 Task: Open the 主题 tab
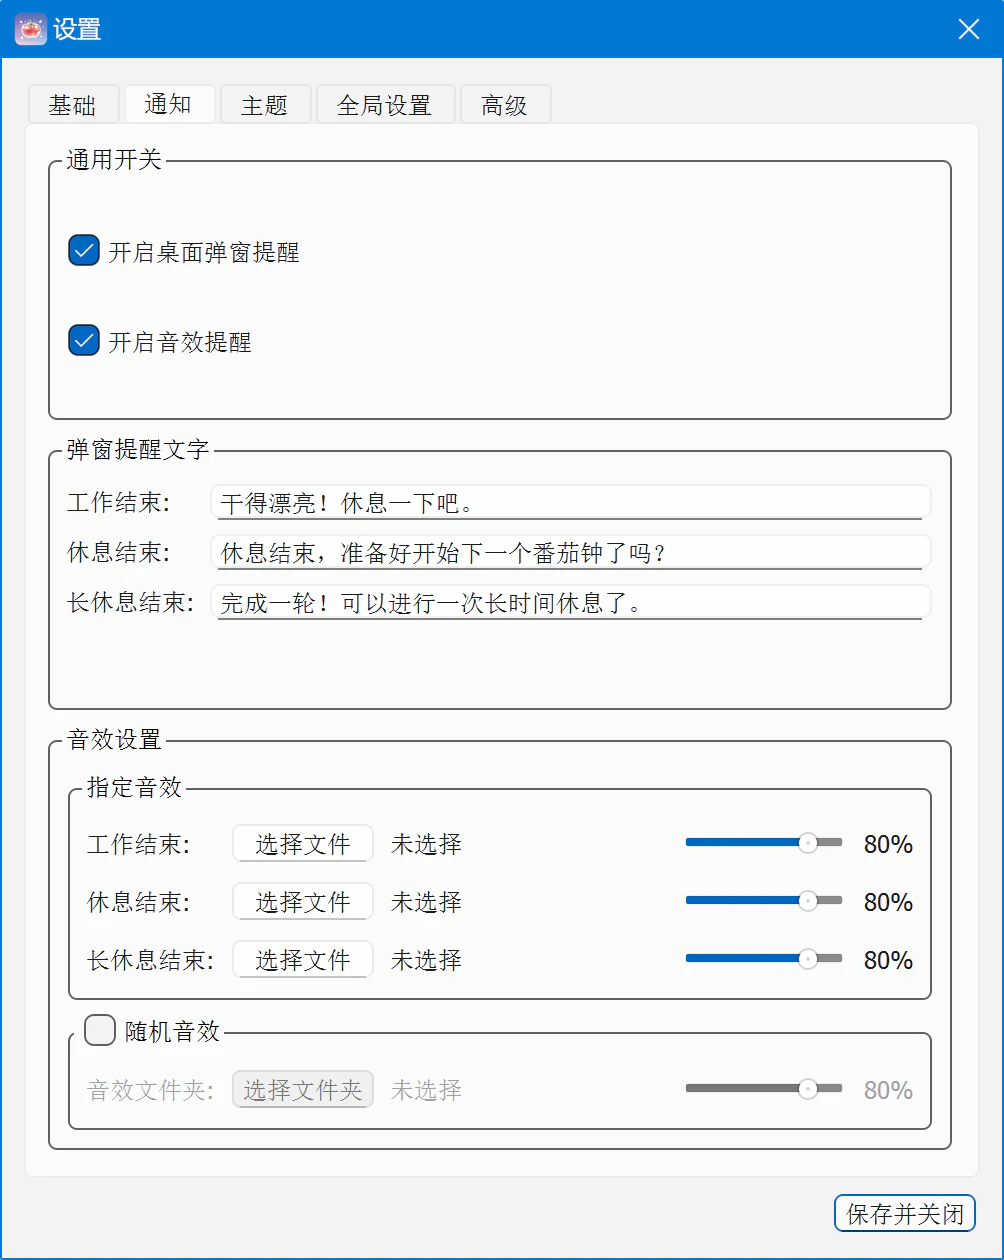click(265, 105)
